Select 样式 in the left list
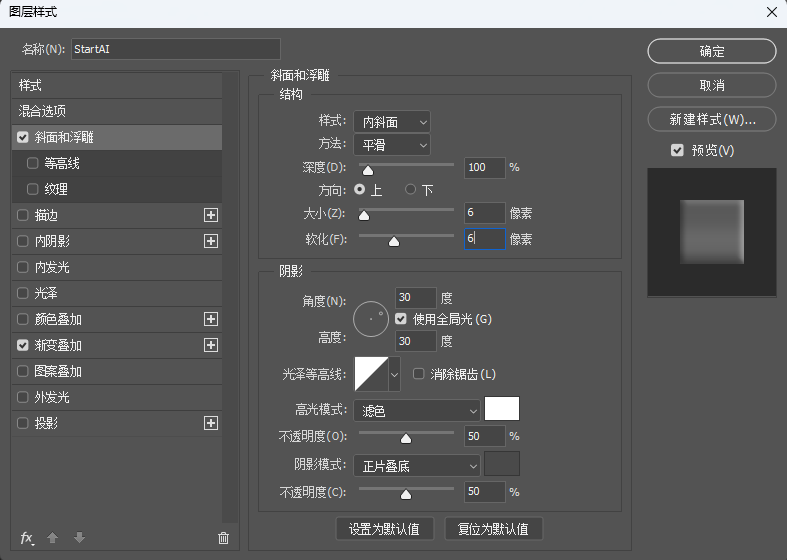The image size is (787, 560). [x=117, y=85]
